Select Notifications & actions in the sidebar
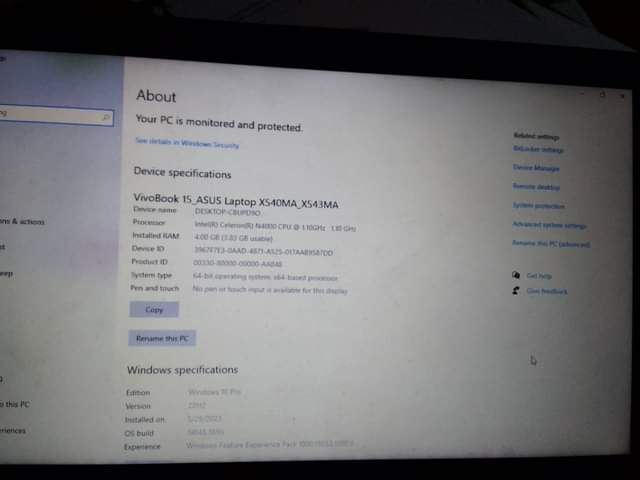The image size is (640, 480). tap(22, 222)
